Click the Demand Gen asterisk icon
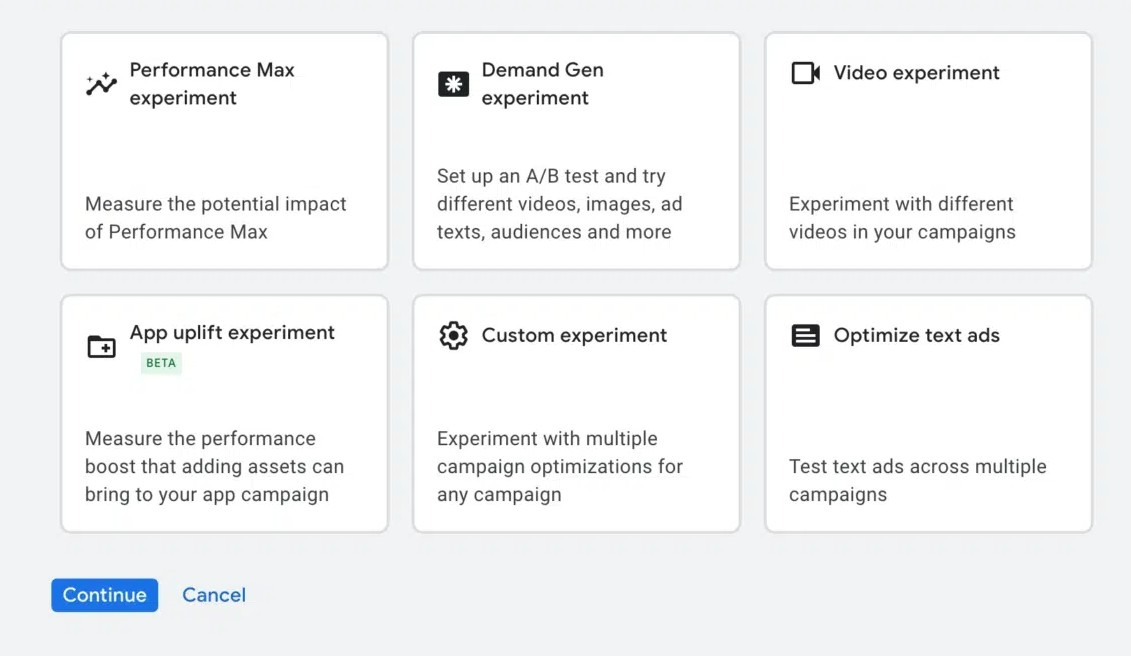 [x=453, y=84]
